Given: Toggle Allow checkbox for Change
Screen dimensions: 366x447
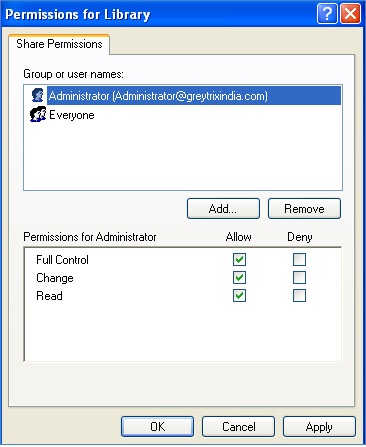Looking at the screenshot, I should (x=239, y=277).
